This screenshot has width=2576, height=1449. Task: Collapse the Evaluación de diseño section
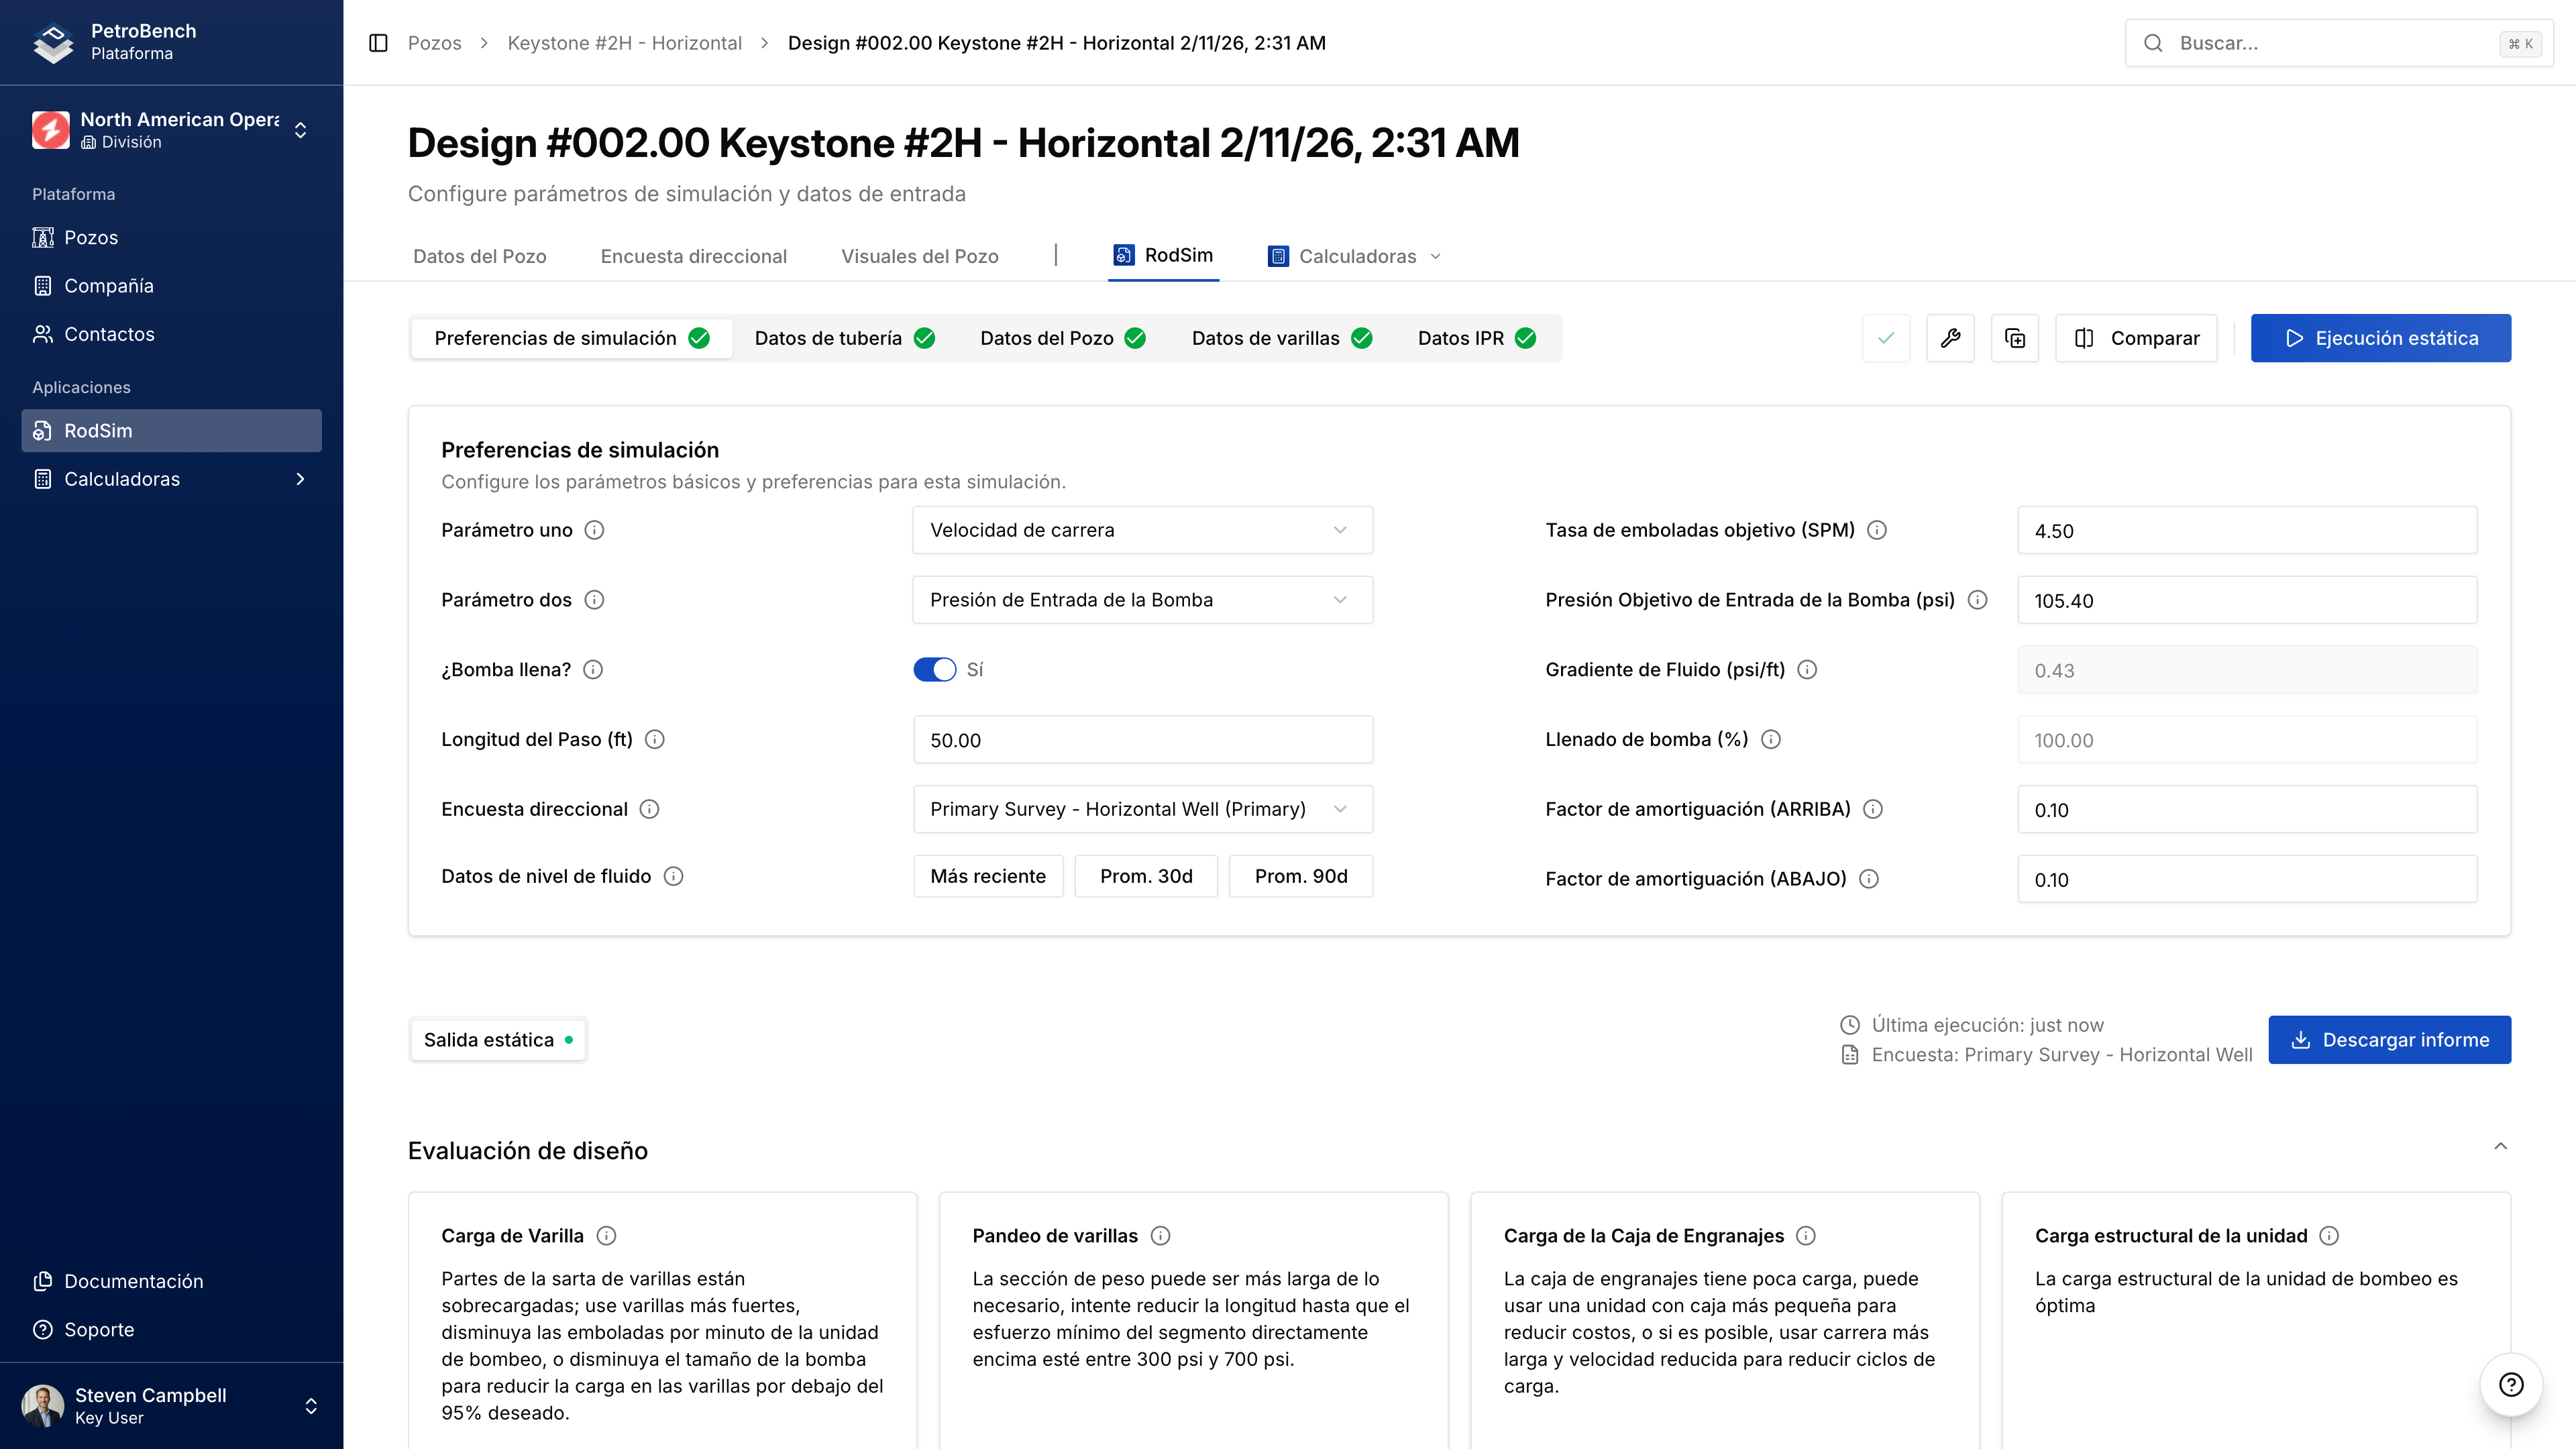(2500, 1146)
